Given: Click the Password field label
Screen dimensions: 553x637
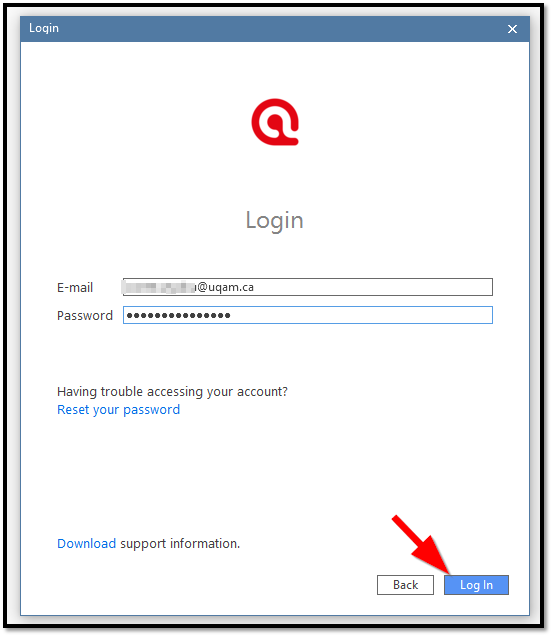Looking at the screenshot, I should click(85, 316).
